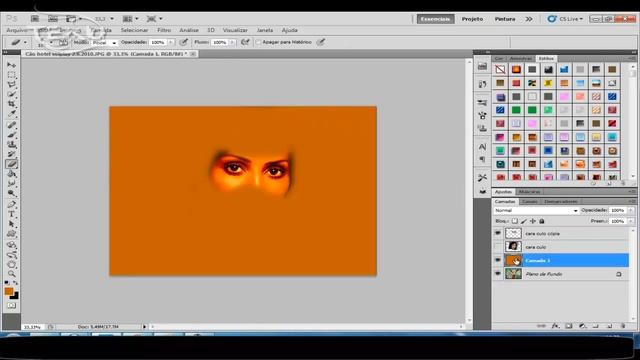Image resolution: width=640 pixels, height=360 pixels.
Task: Open the Character panel icon
Action: 482,147
